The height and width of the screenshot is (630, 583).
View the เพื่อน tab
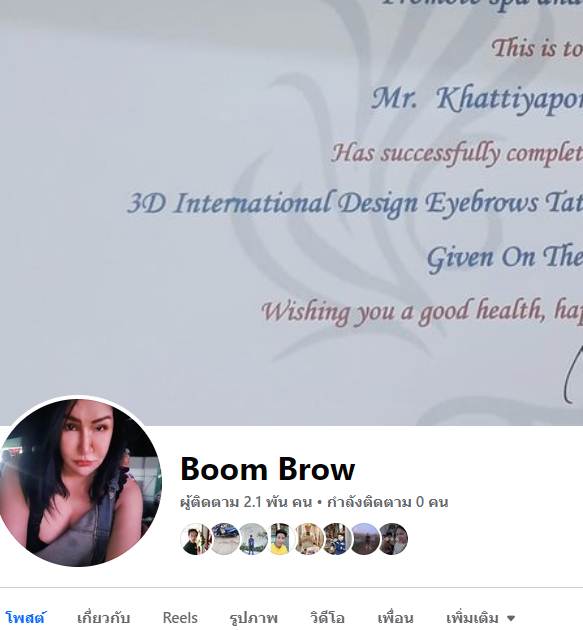395,618
